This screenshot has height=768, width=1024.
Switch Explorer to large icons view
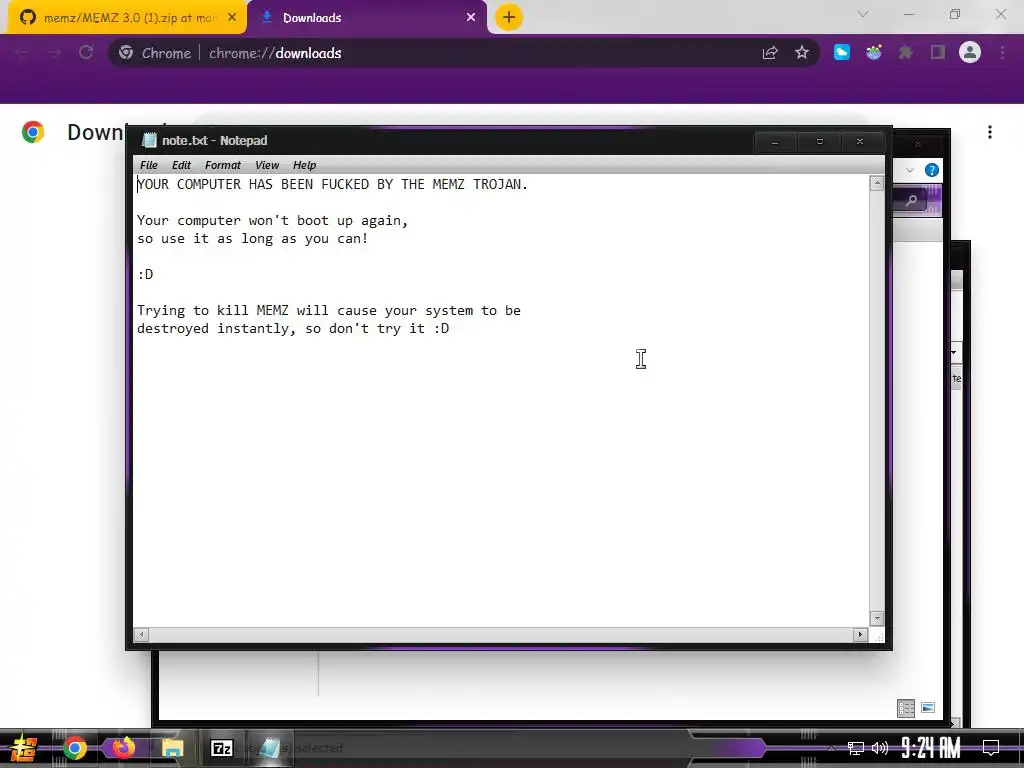click(928, 708)
